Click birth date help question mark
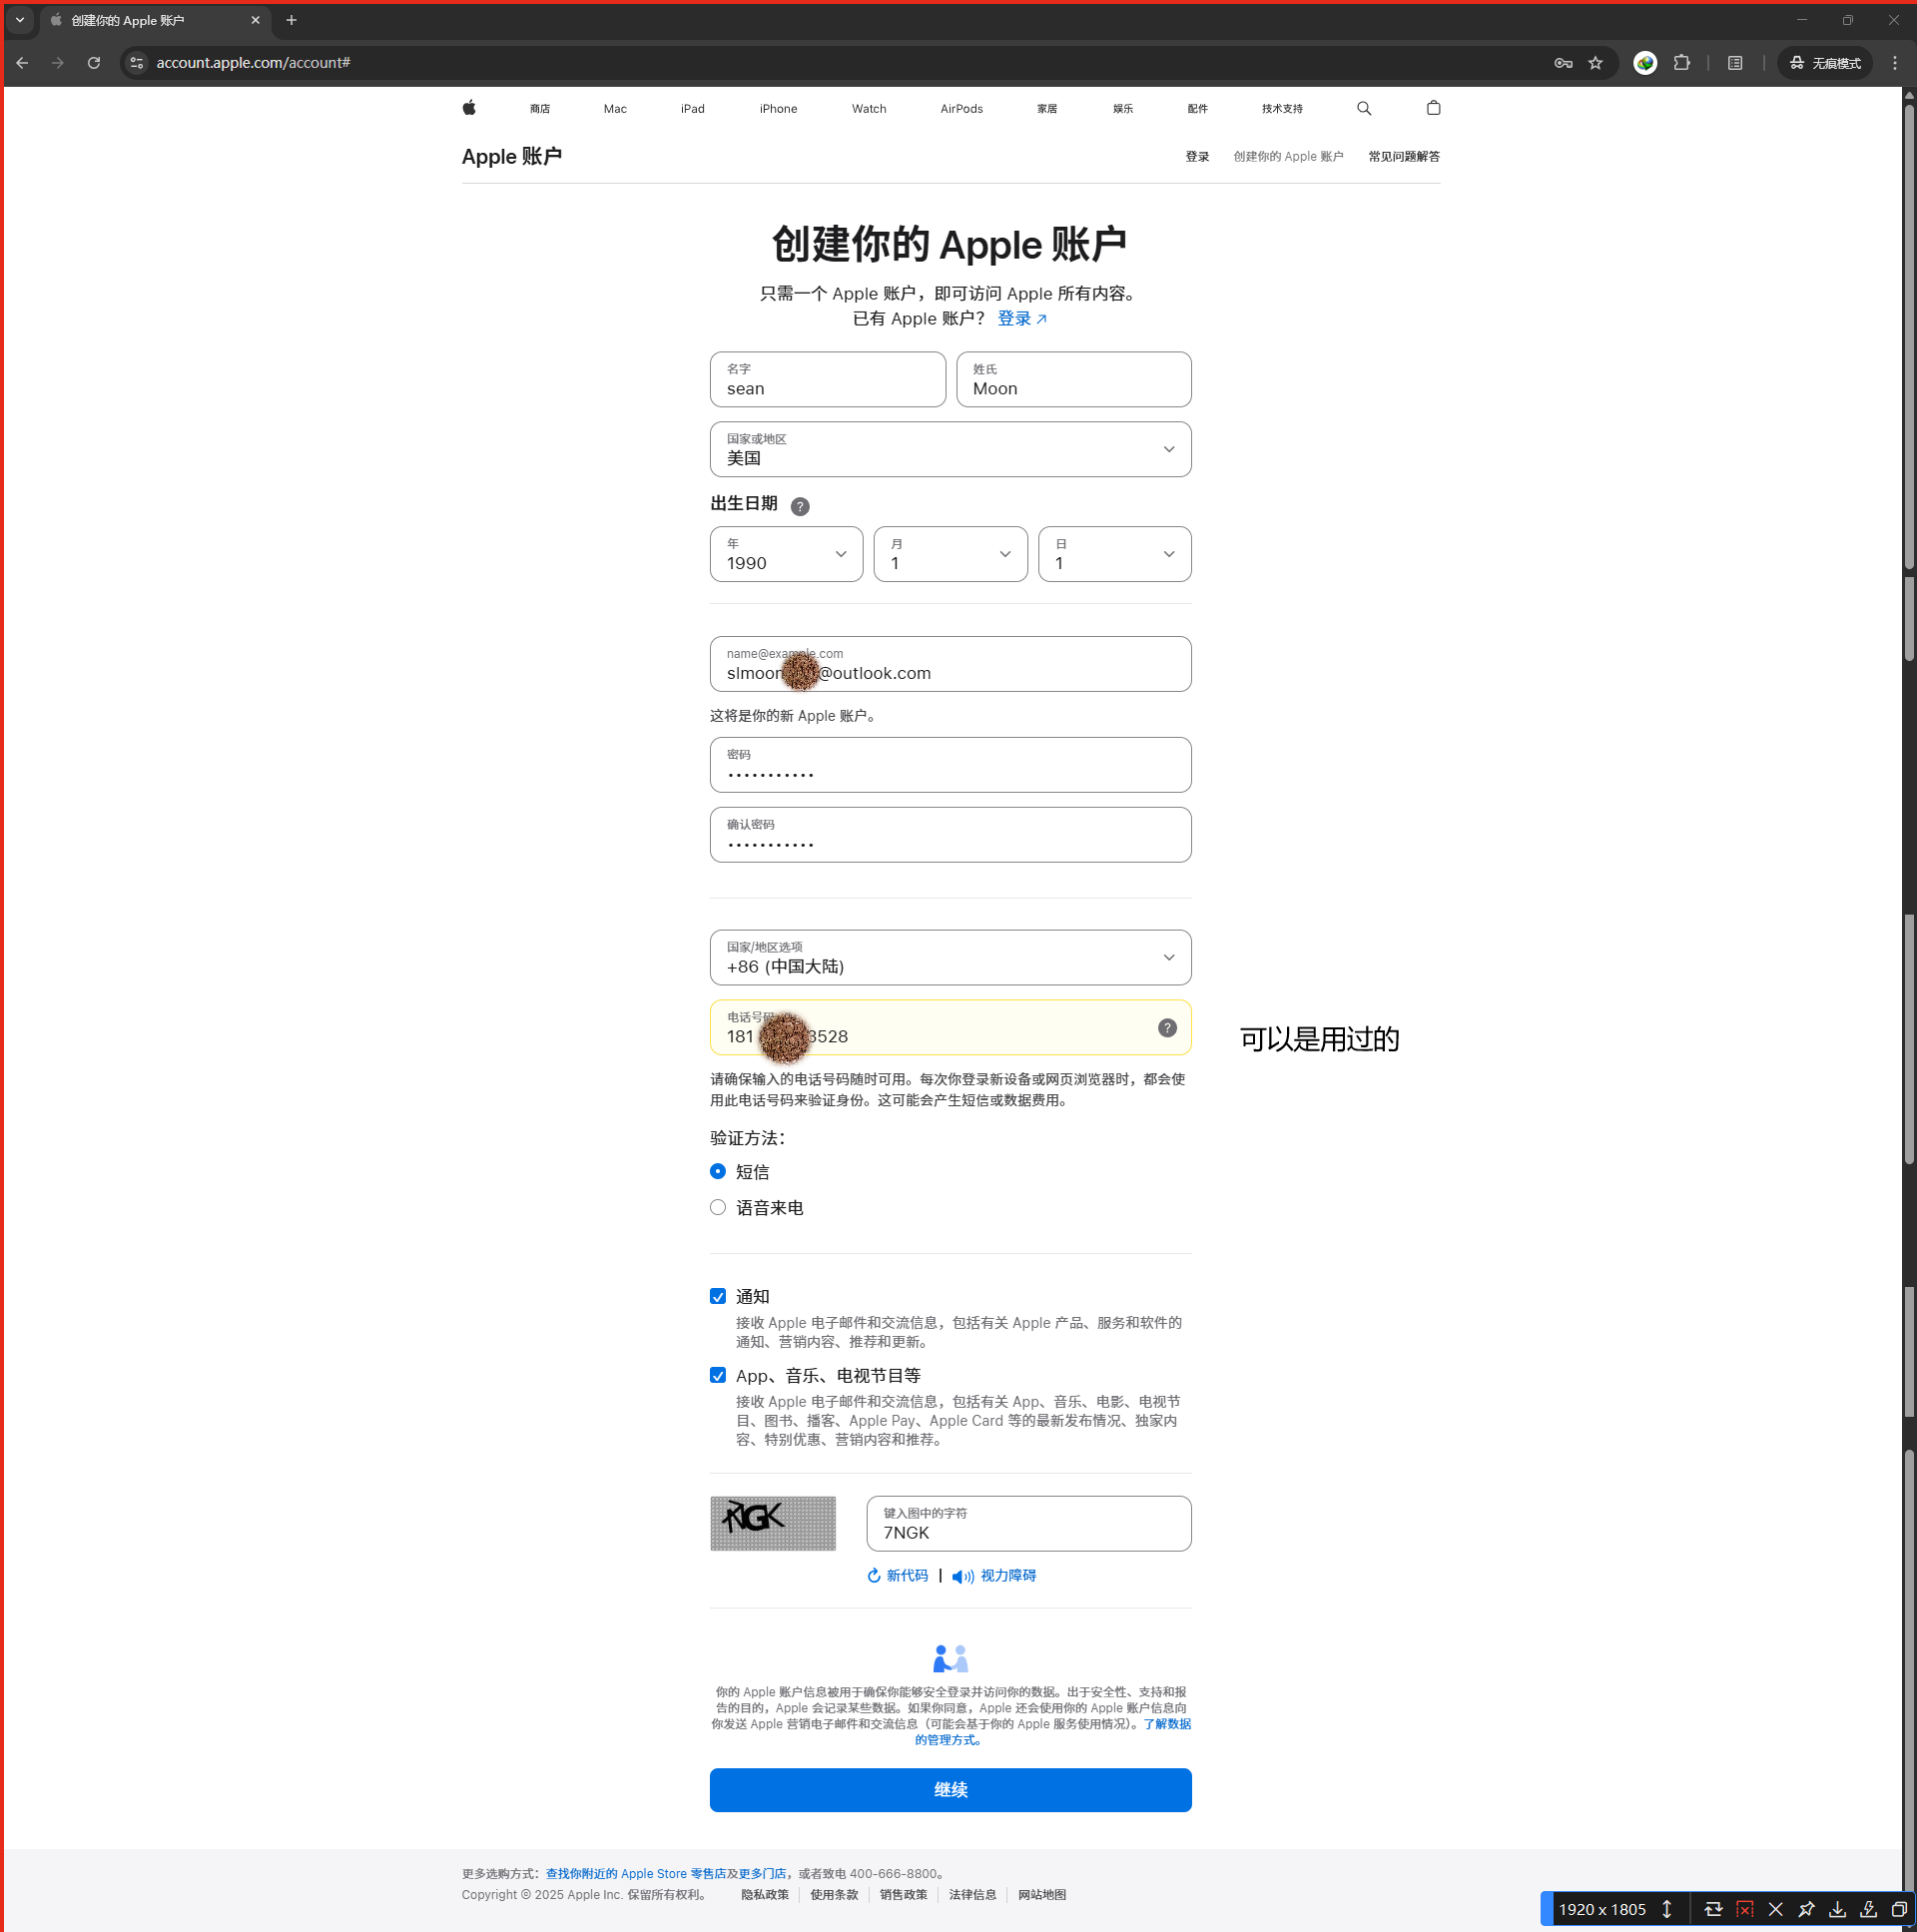The image size is (1917, 1932). (799, 506)
